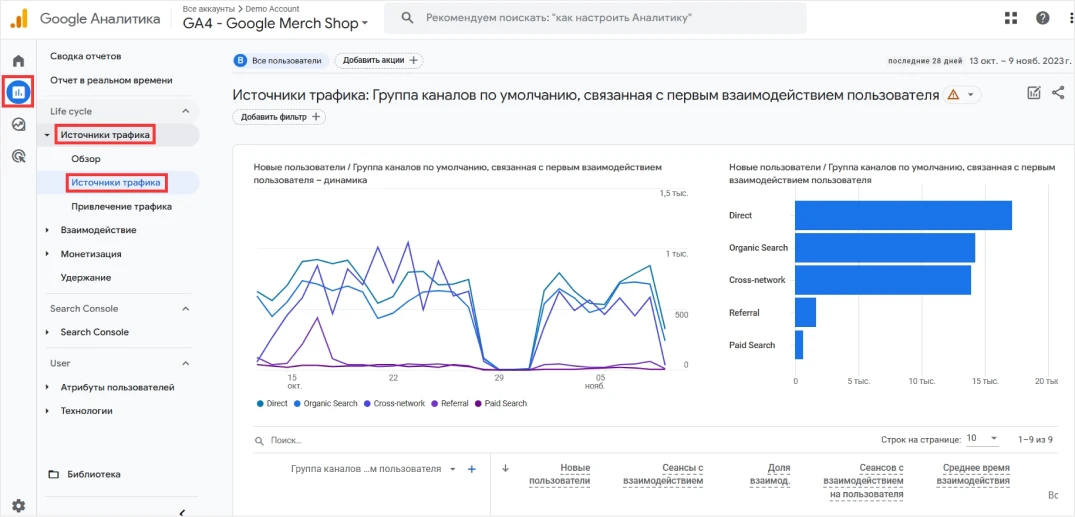1075x517 pixels.
Task: Open the date range 13 окт. – 9 нояб.
Action: tap(1019, 60)
